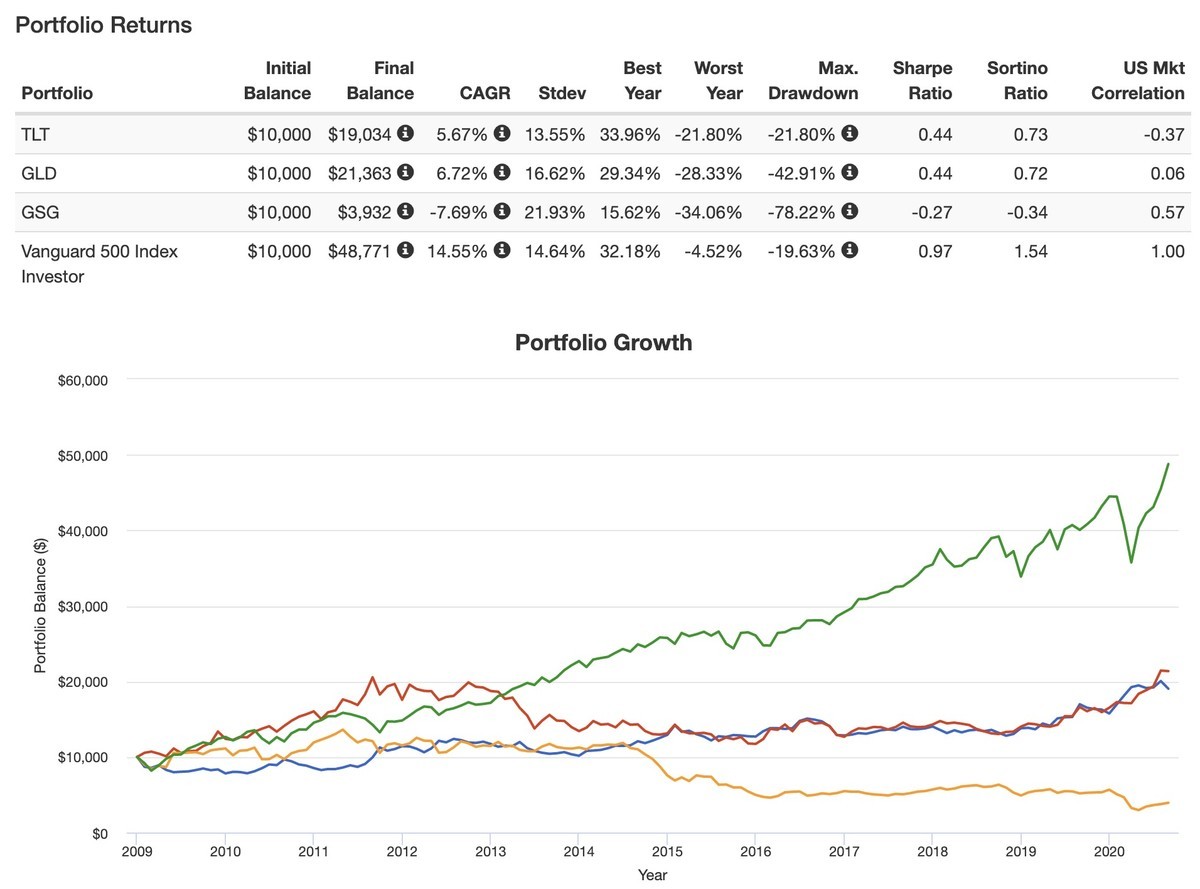Click info icon beside GSG drawdown -78.22%

(850, 211)
